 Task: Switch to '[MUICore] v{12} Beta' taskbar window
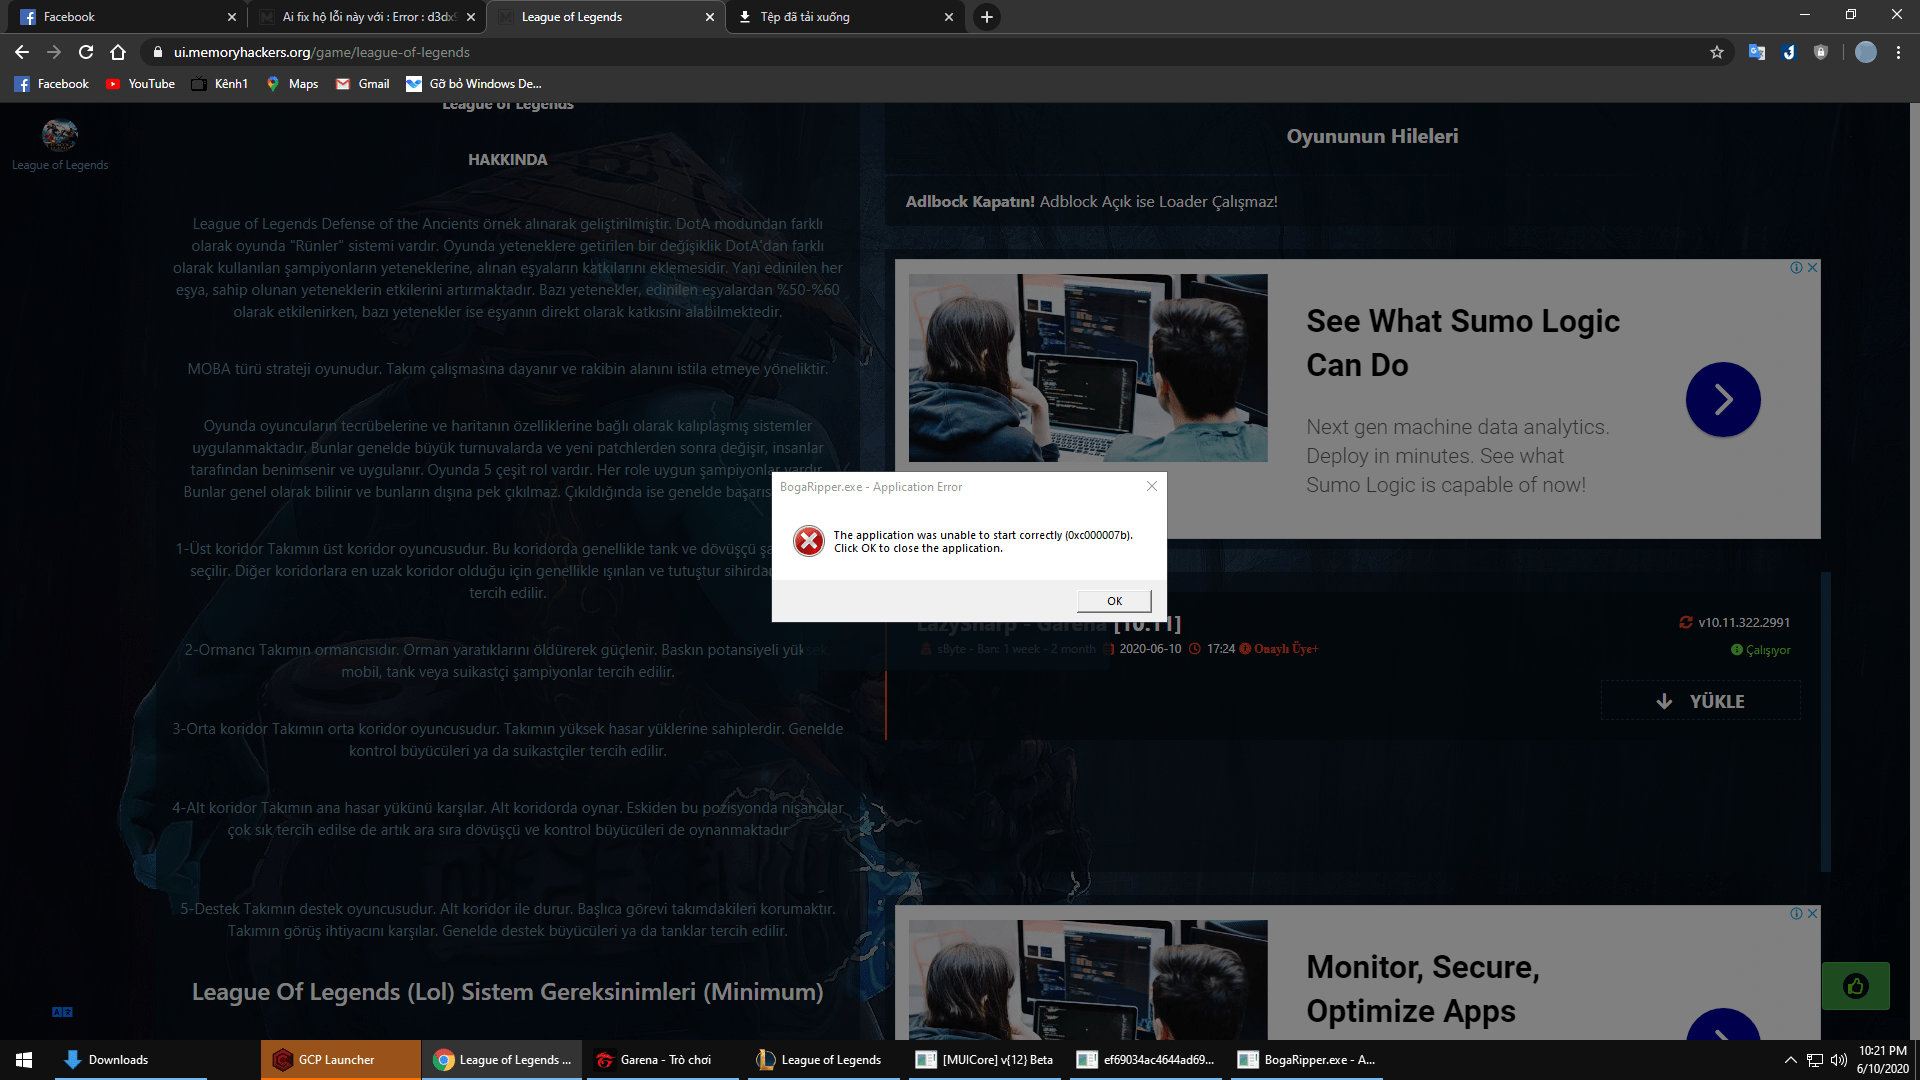986,1060
